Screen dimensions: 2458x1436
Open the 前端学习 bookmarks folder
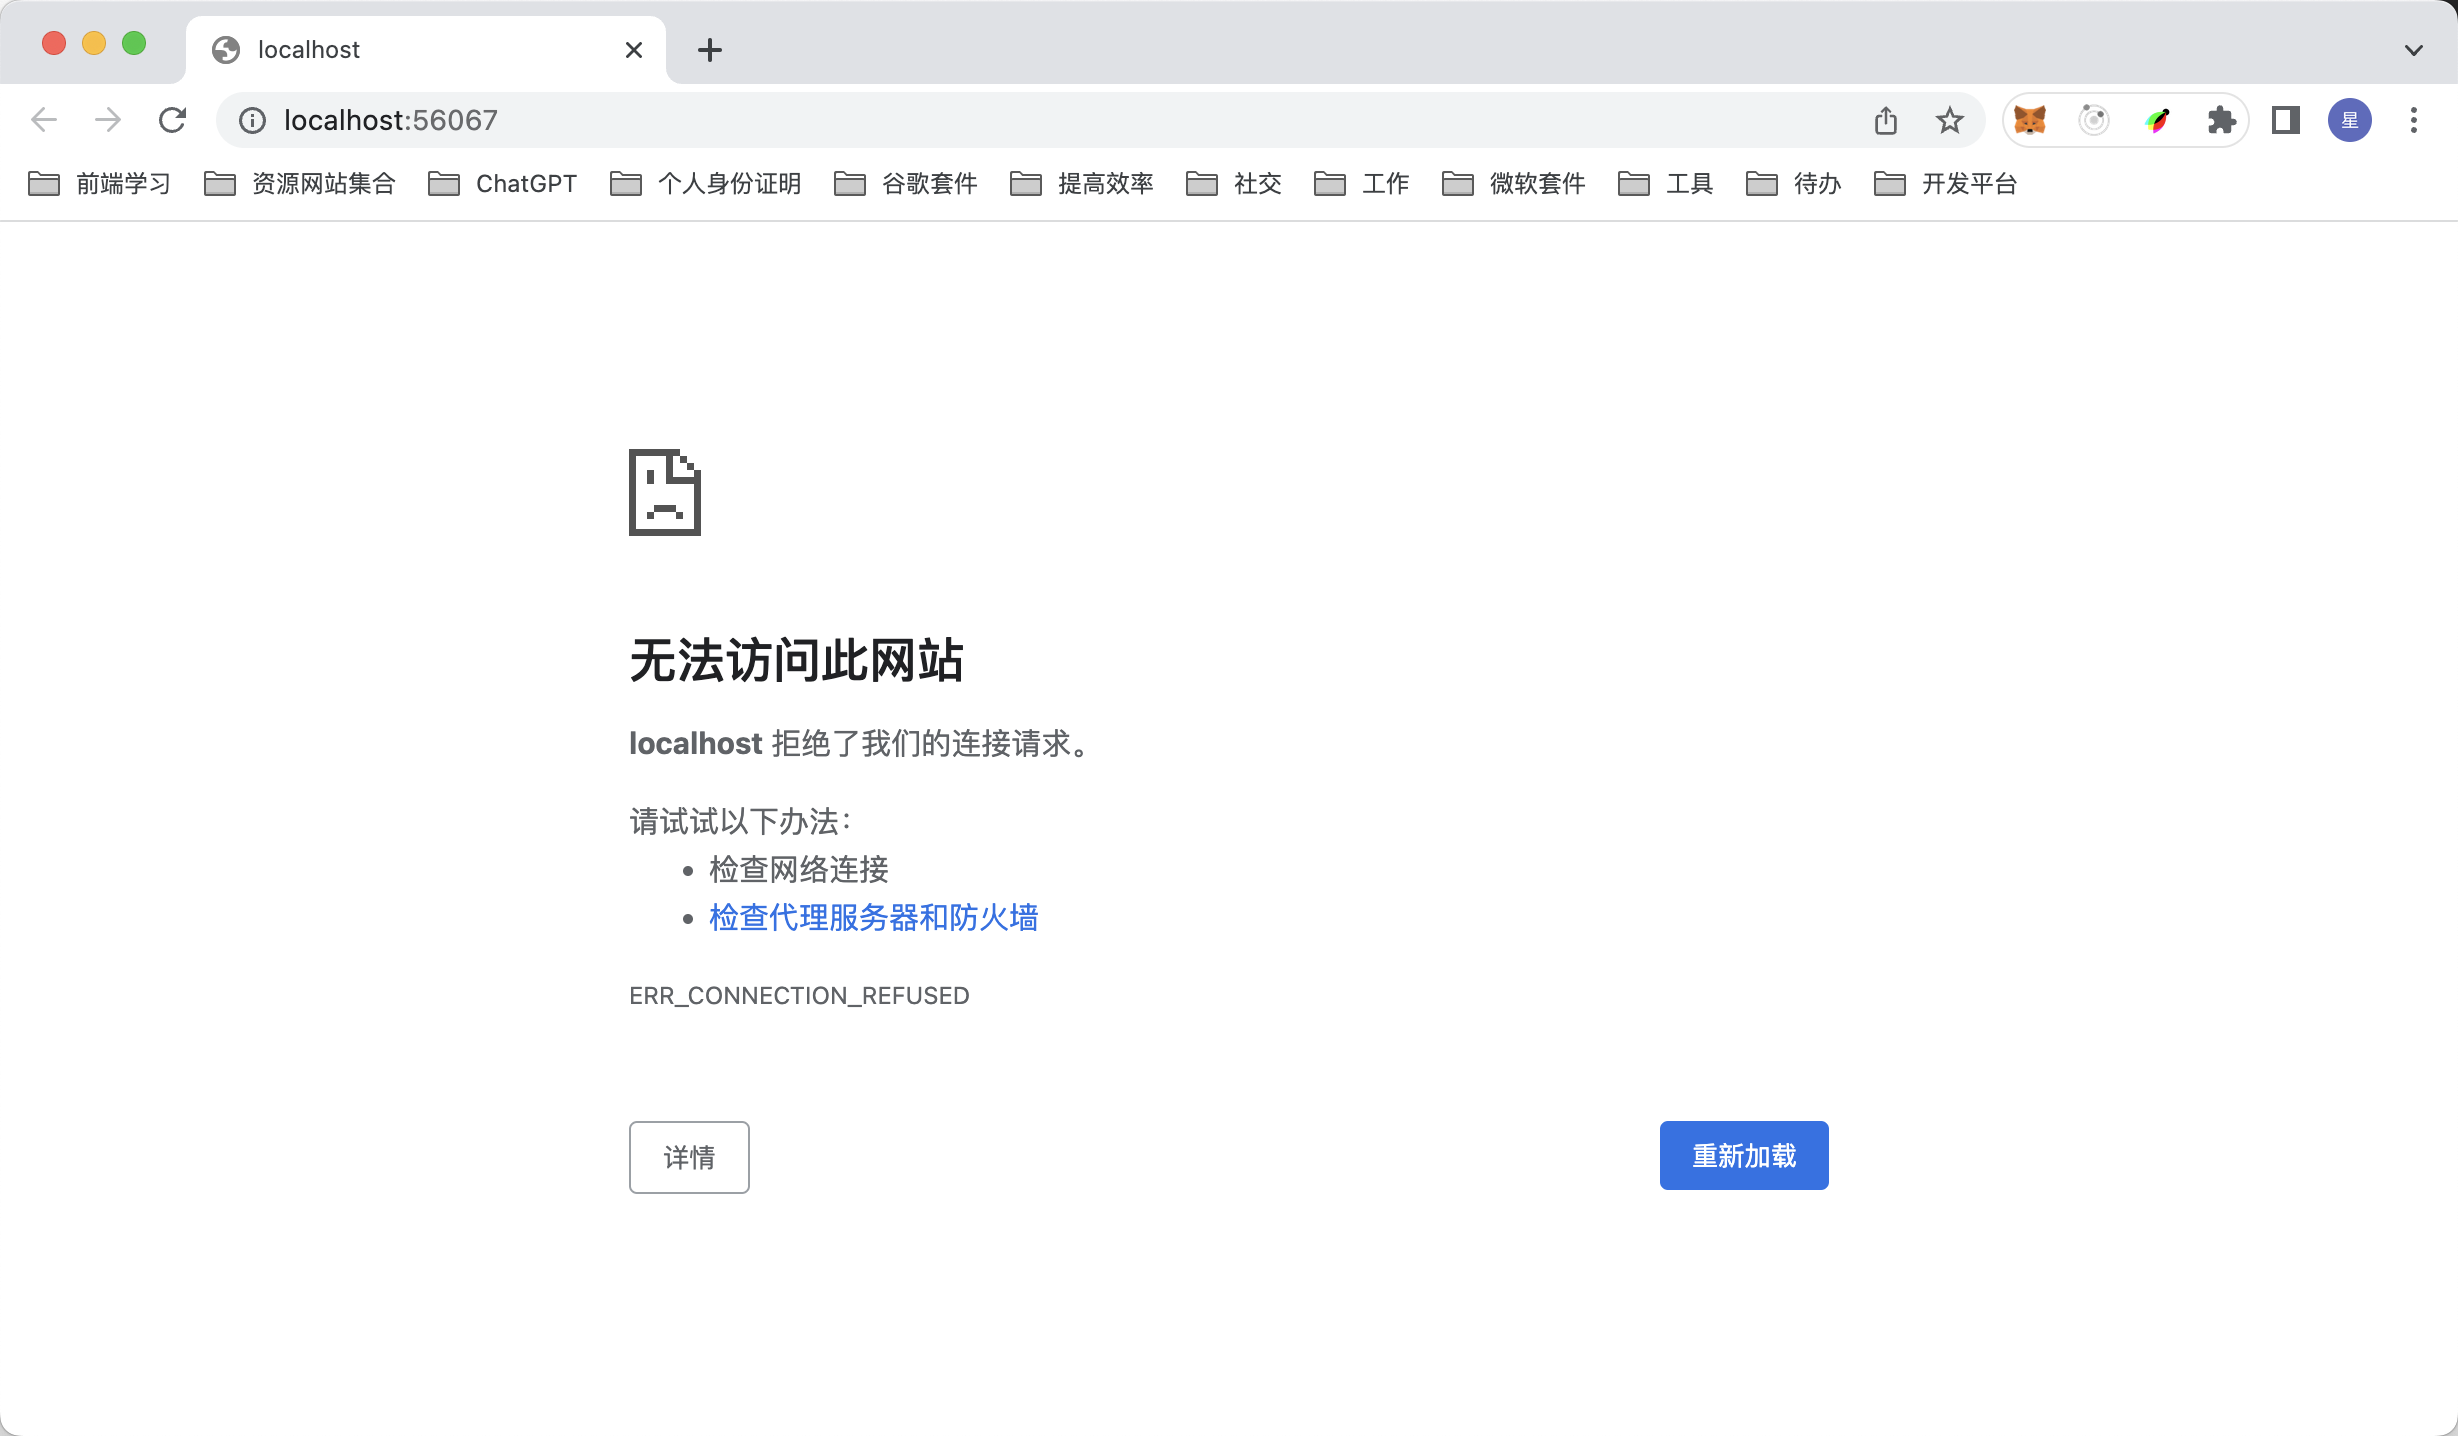[122, 184]
